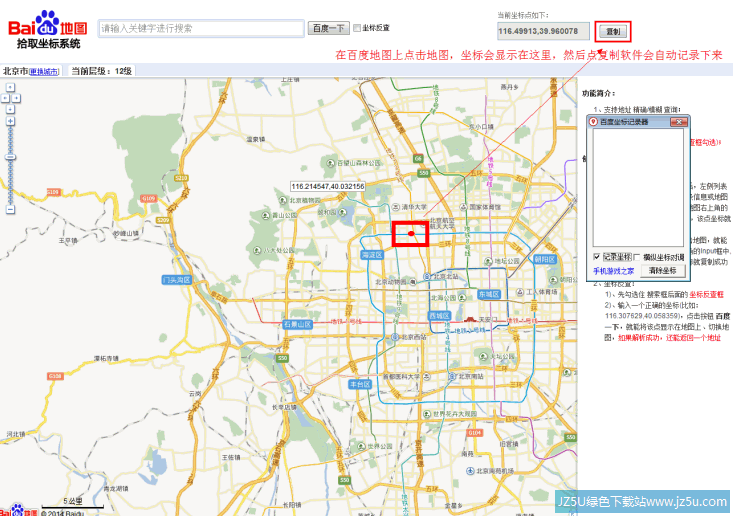Click the 温泉镇 town label
This screenshot has height=516, width=733.
pos(256,139)
